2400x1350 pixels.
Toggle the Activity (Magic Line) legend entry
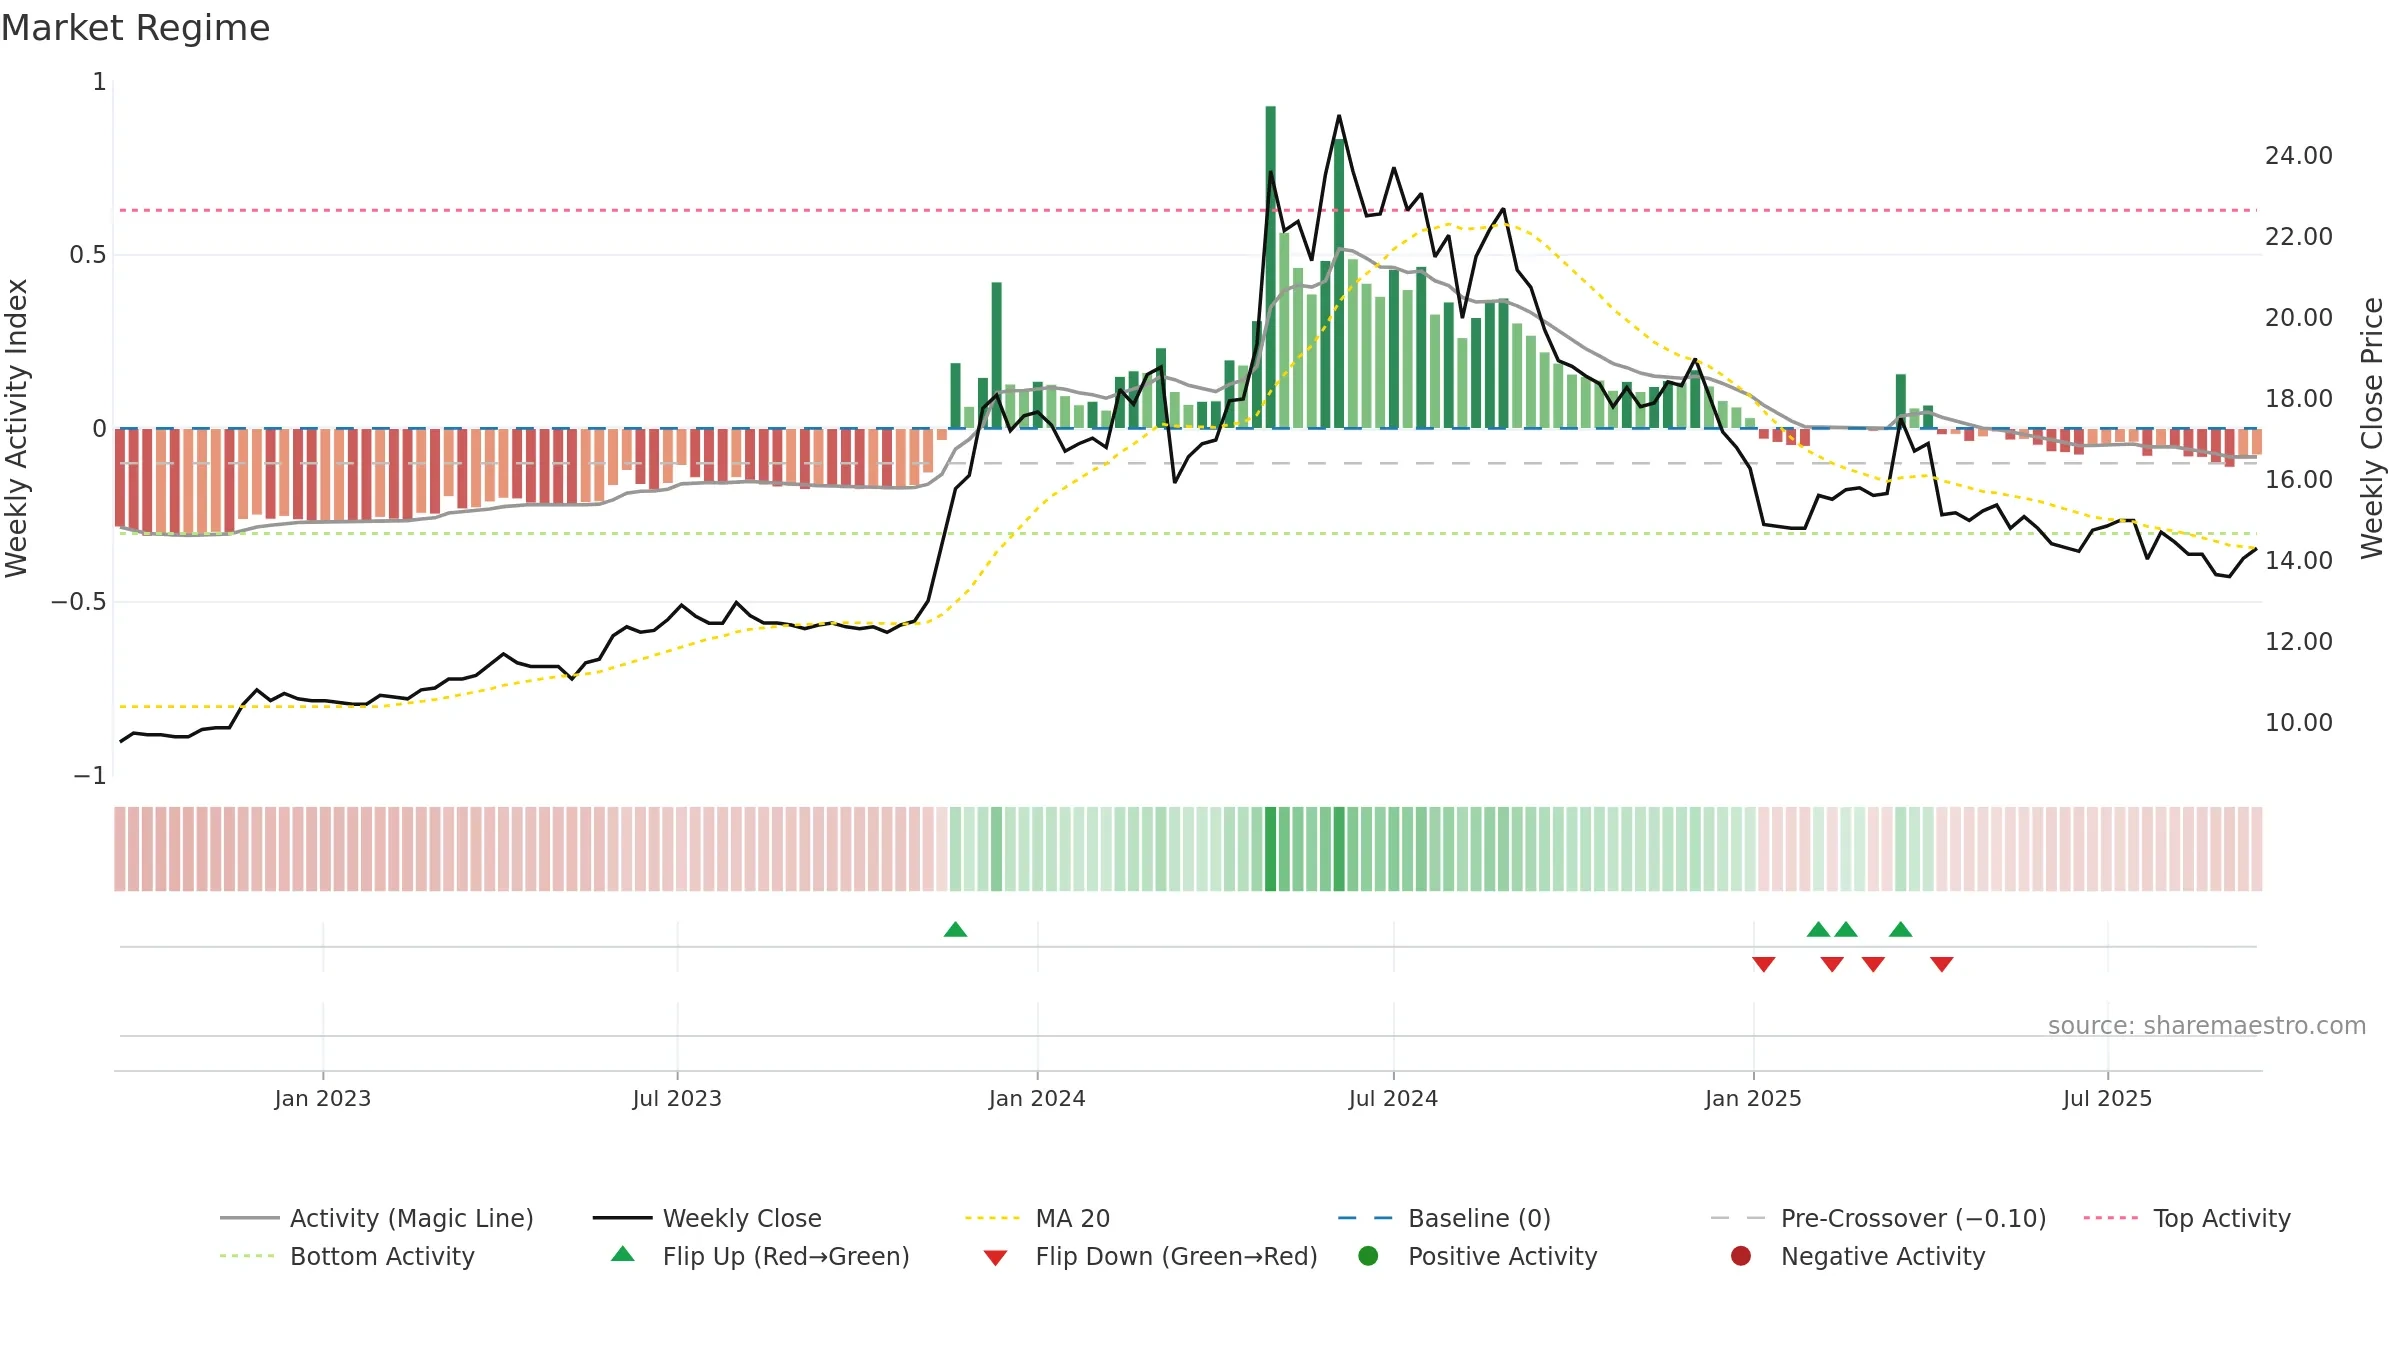click(377, 1218)
